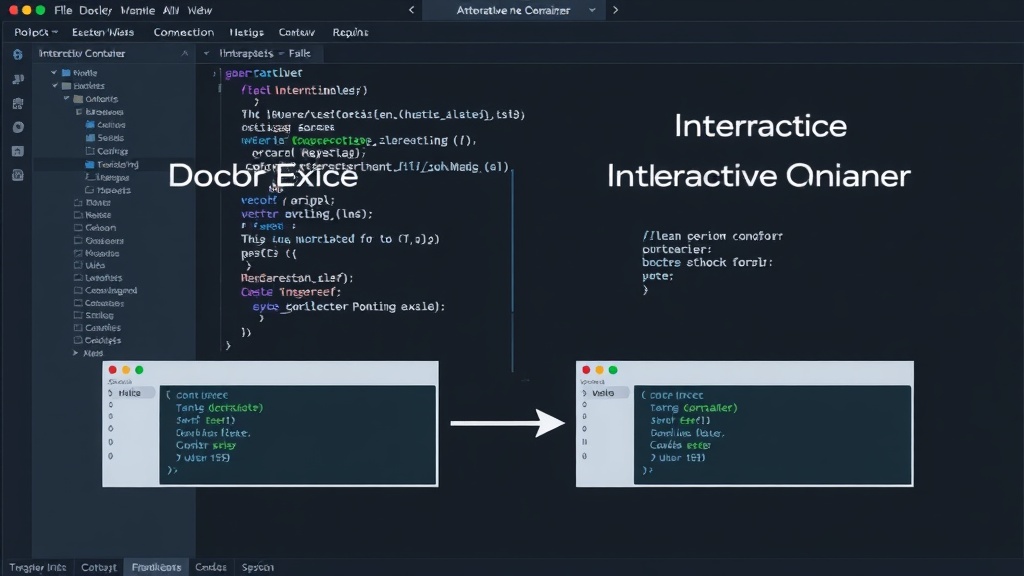
Task: Click the blue folder icon beside Nodie
Action: [66, 73]
